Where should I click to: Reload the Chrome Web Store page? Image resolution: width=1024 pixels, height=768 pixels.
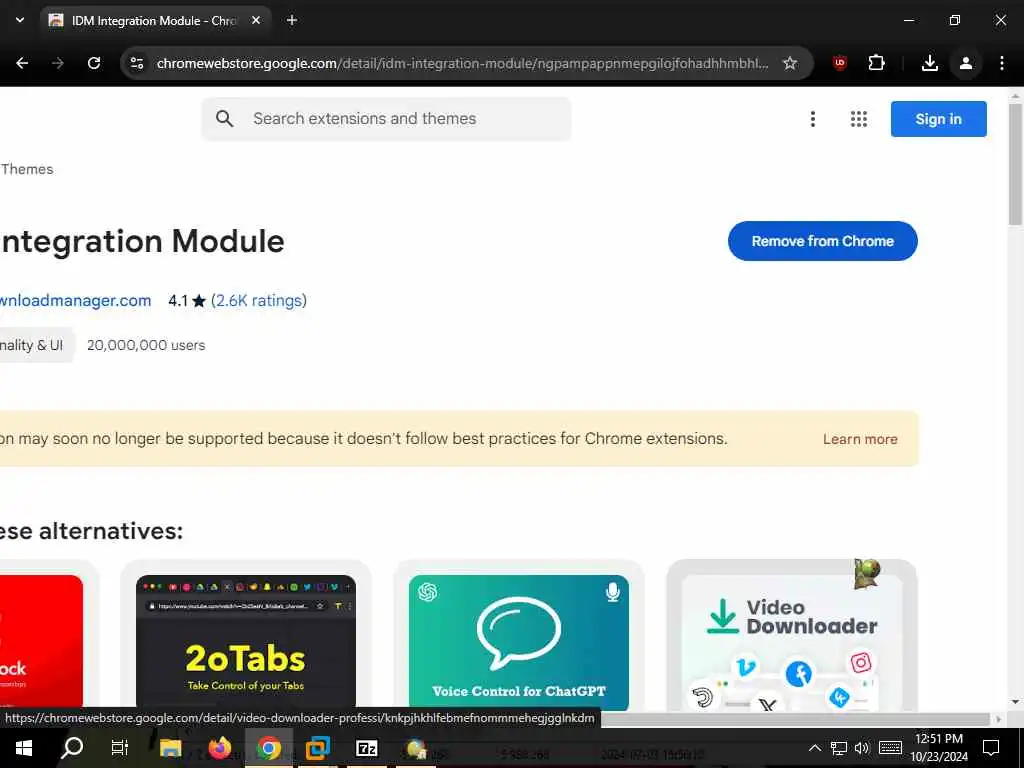pos(94,63)
